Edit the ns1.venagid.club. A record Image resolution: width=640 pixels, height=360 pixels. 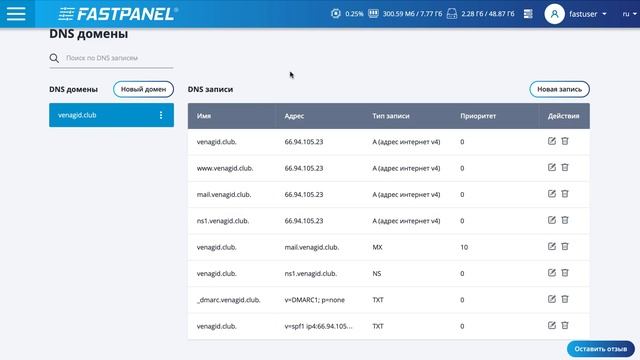click(551, 220)
